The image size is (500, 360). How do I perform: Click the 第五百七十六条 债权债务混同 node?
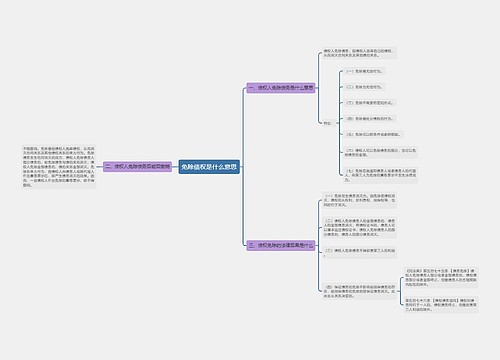[x=441, y=305]
